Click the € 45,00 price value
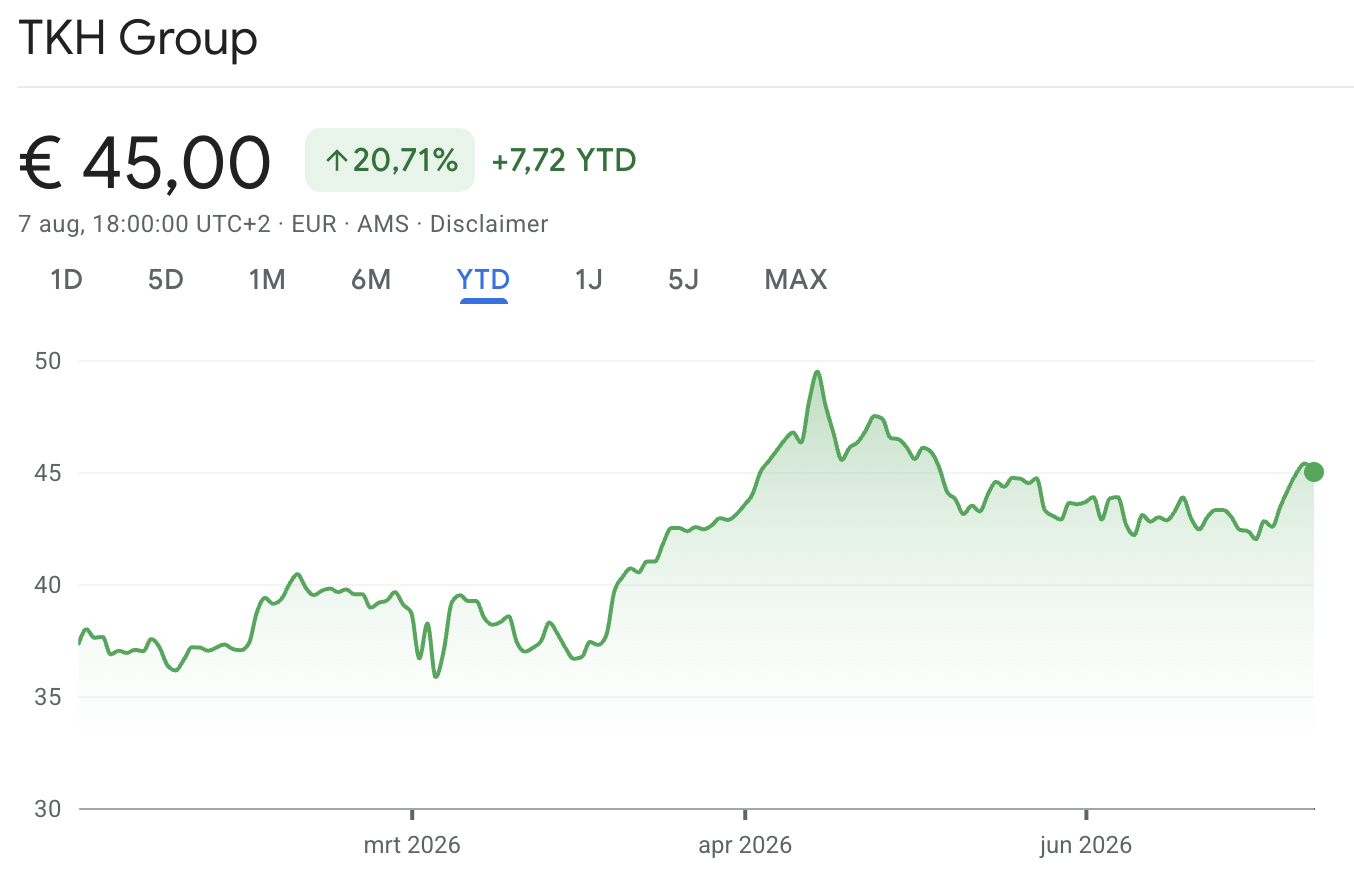 click(145, 162)
